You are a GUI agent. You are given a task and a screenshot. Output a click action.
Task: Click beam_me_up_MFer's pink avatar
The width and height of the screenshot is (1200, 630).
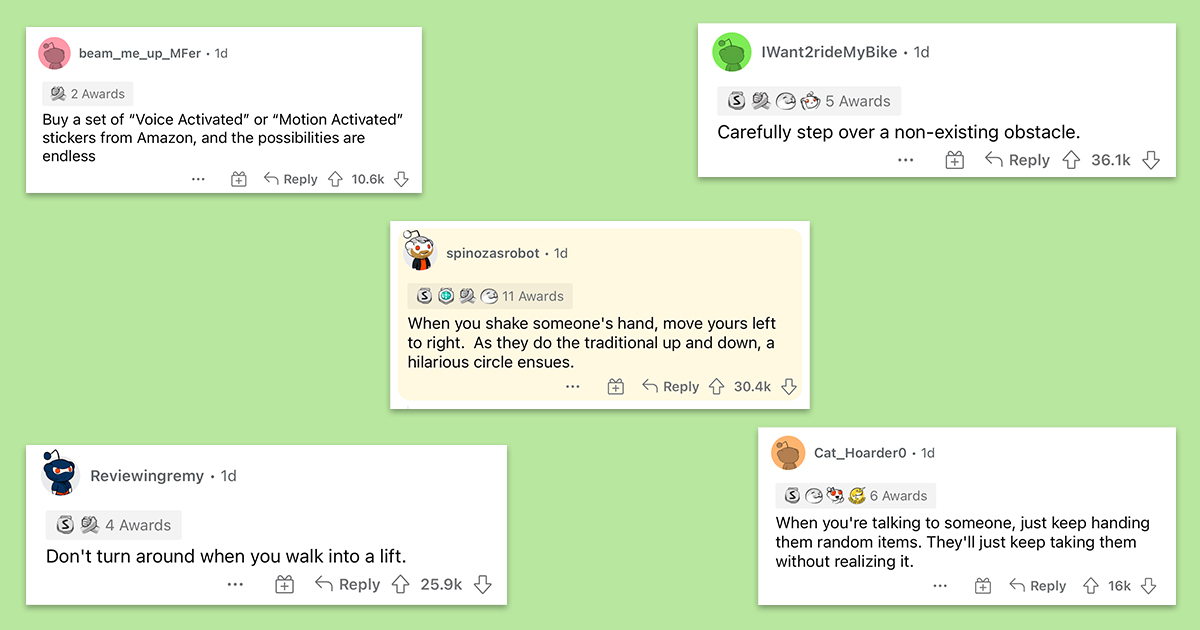[54, 53]
